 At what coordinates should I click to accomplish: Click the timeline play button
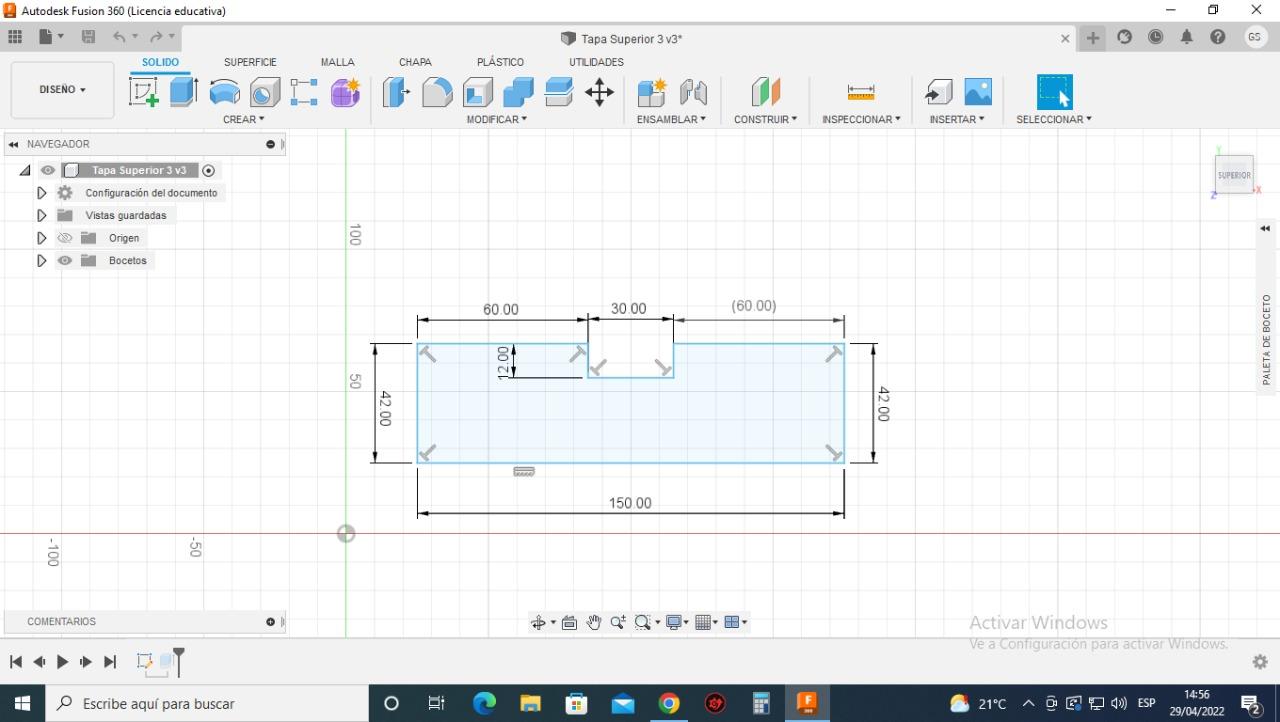62,662
